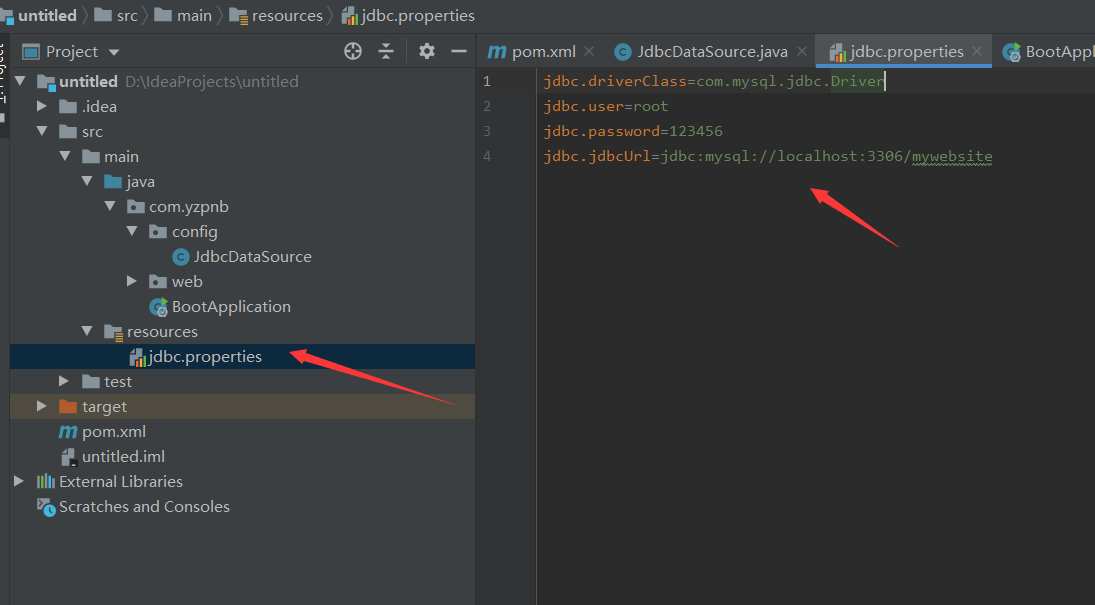Select the target folder row
The height and width of the screenshot is (605, 1095).
coord(242,407)
